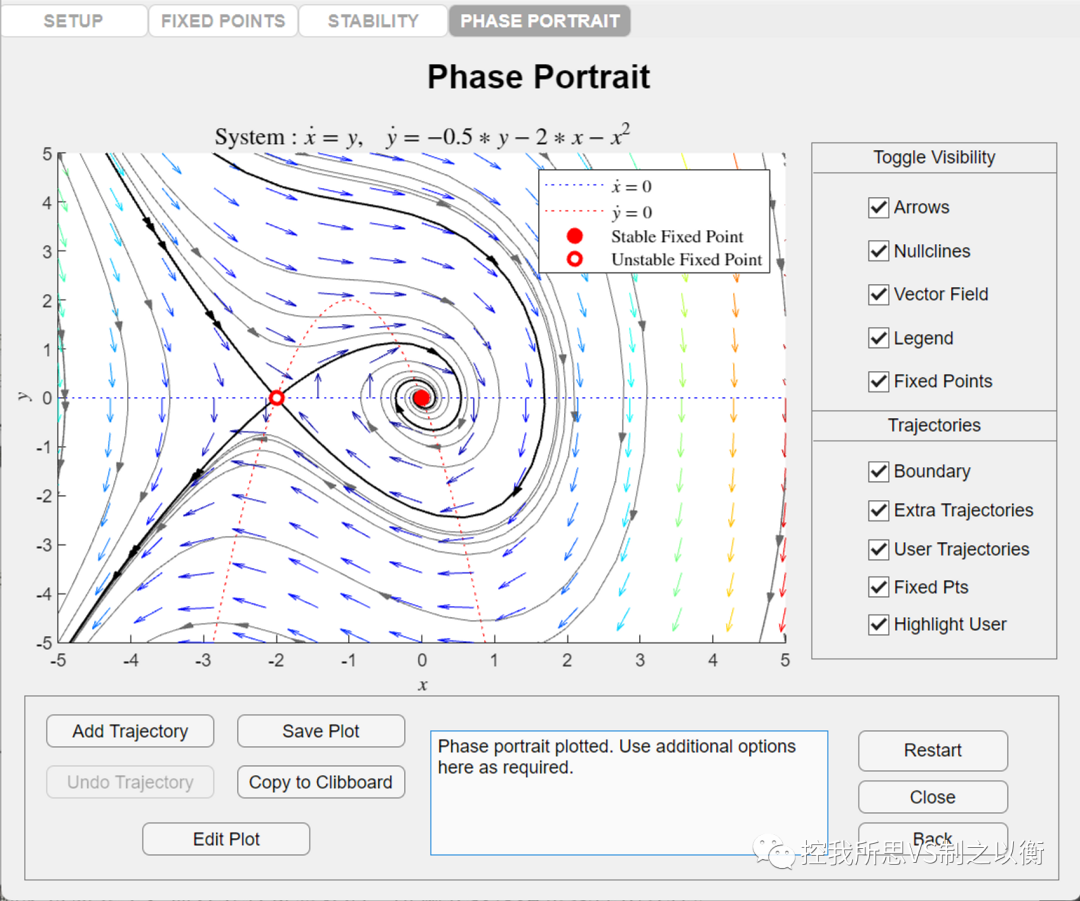The height and width of the screenshot is (901, 1080).
Task: Click the stable fixed point at origin
Action: [x=422, y=397]
